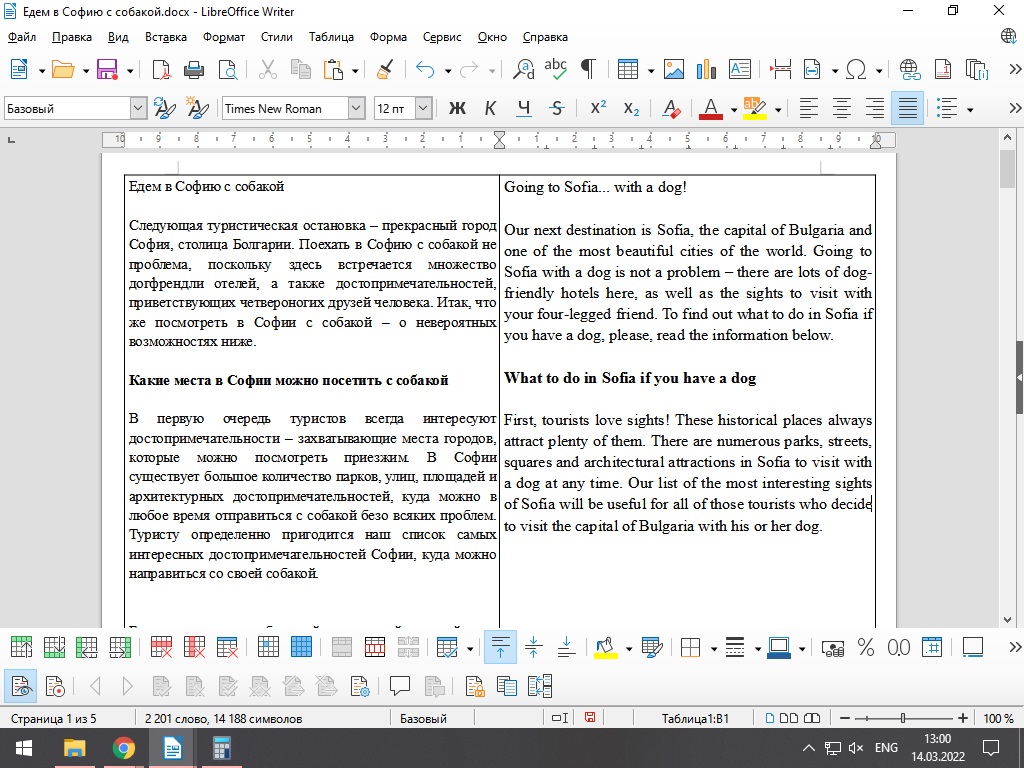Viewport: 1024px width, 768px height.
Task: Open the special character dropdown arrow
Action: (878, 70)
